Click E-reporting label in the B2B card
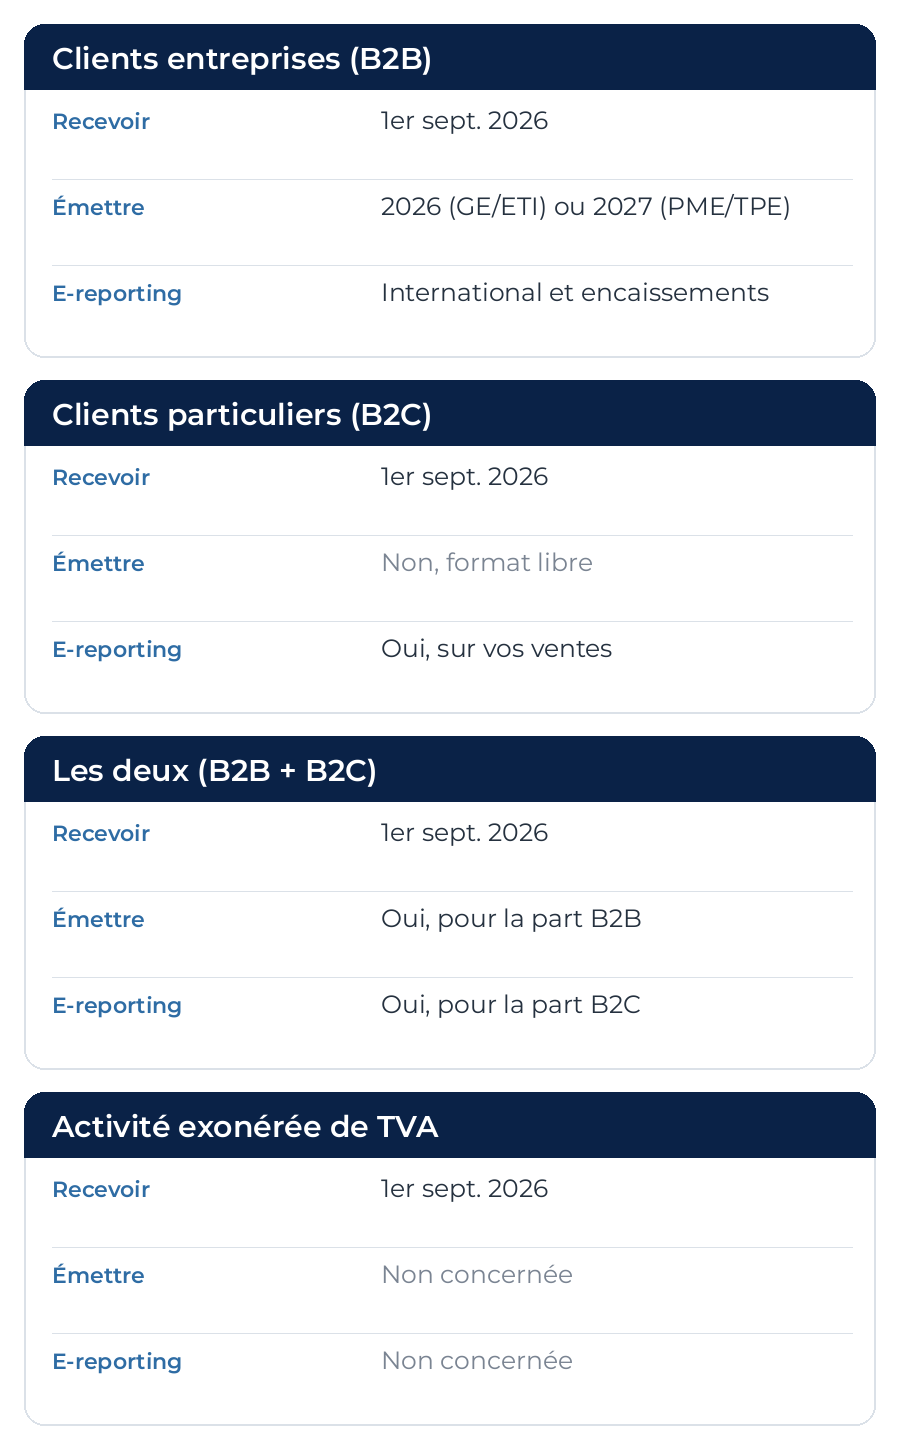Screen dimensions: 900x1450 click(x=117, y=294)
